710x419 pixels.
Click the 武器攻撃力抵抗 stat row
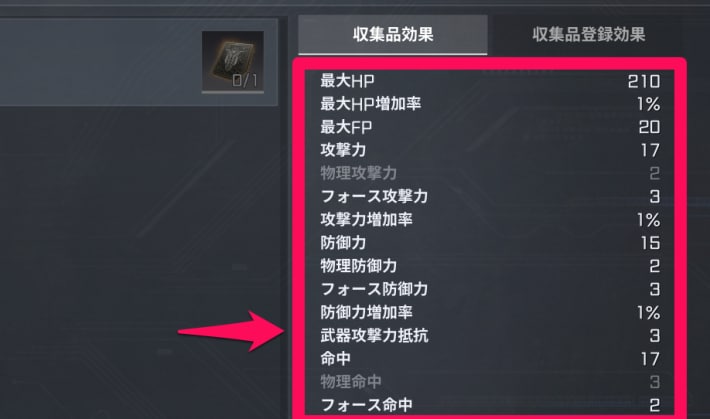pyautogui.click(x=489, y=336)
